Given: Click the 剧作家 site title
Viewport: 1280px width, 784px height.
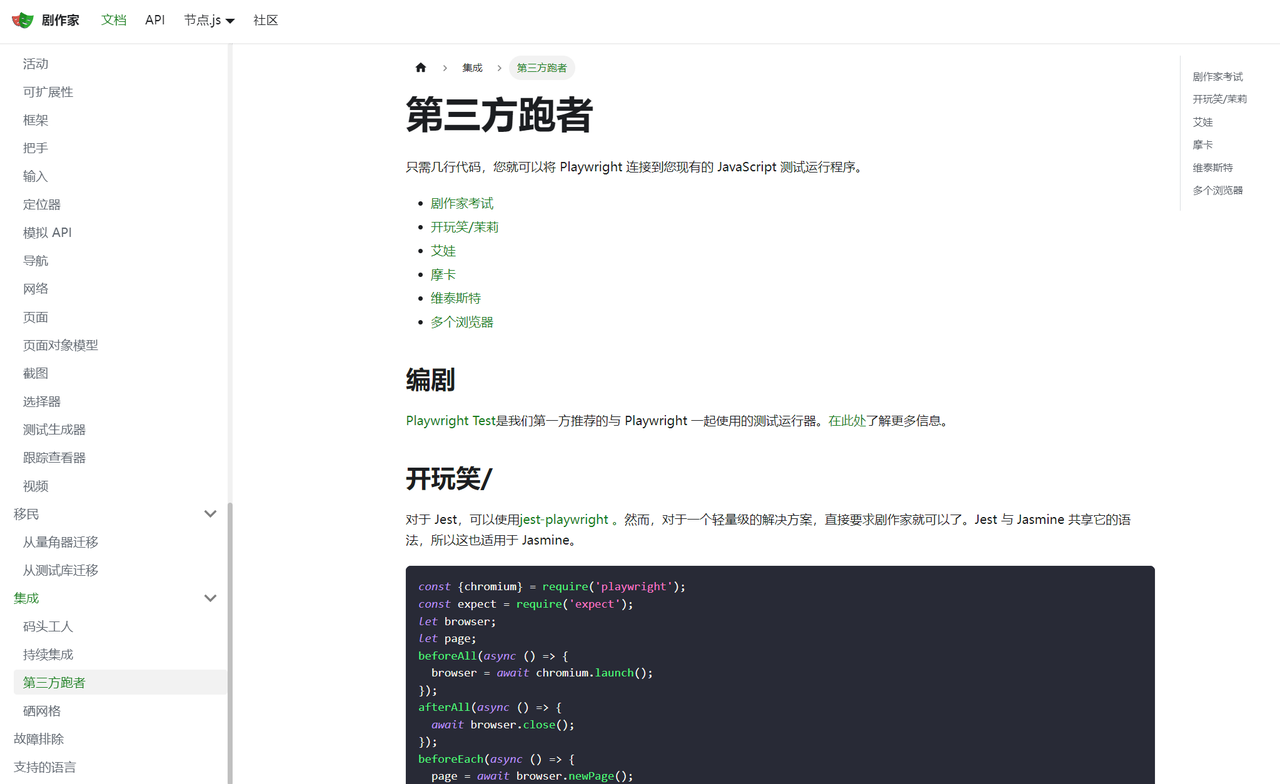Looking at the screenshot, I should [60, 20].
